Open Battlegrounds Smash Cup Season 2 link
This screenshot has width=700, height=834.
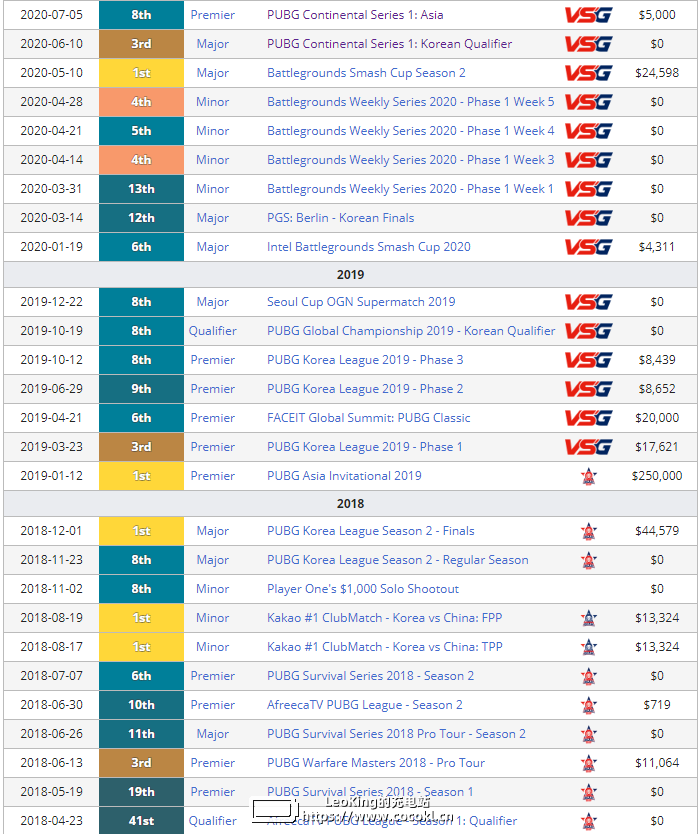366,73
